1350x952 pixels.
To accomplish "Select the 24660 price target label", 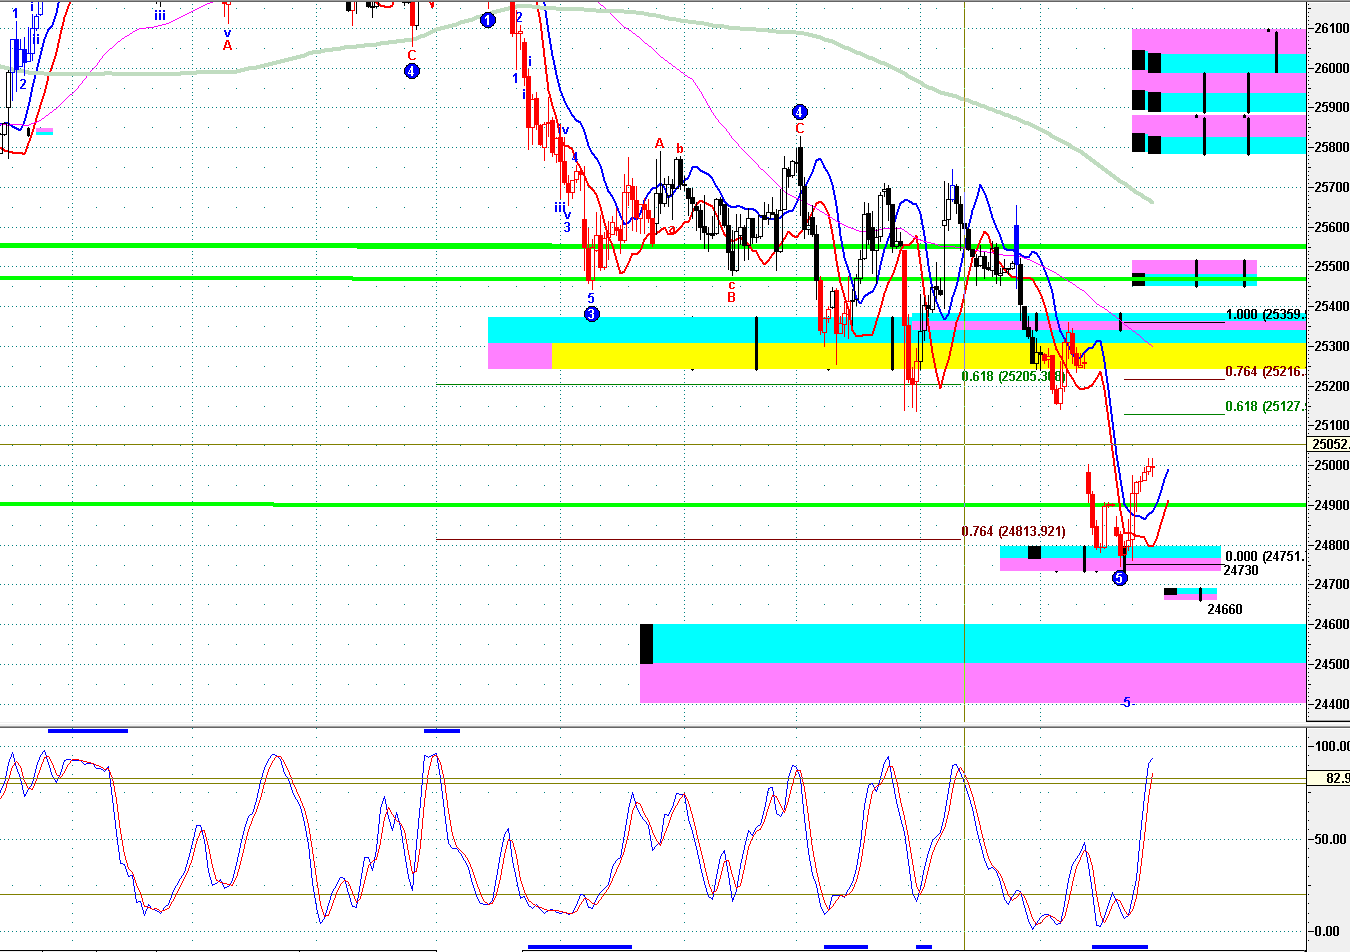I will [x=1225, y=609].
